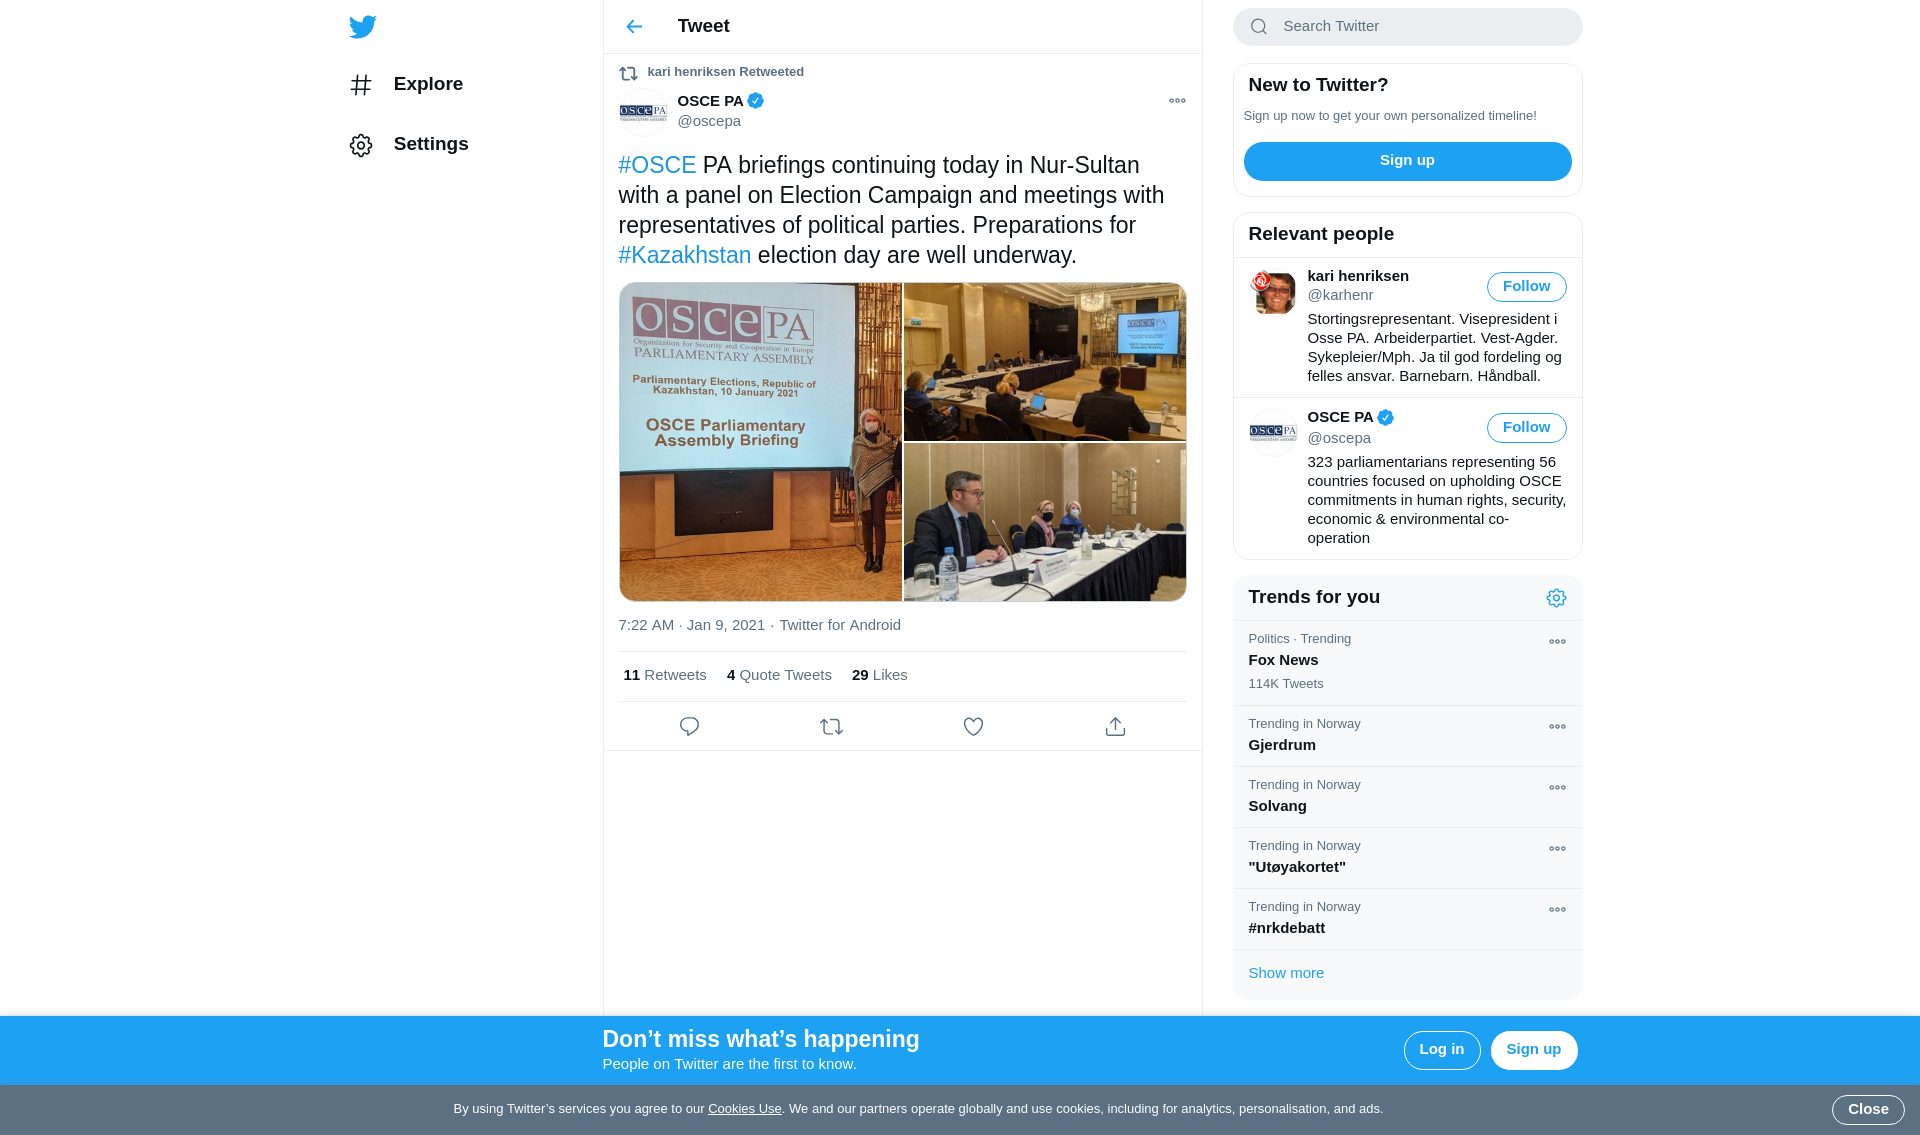
Task: Open more options for Gjerdrum trend
Action: click(x=1557, y=727)
